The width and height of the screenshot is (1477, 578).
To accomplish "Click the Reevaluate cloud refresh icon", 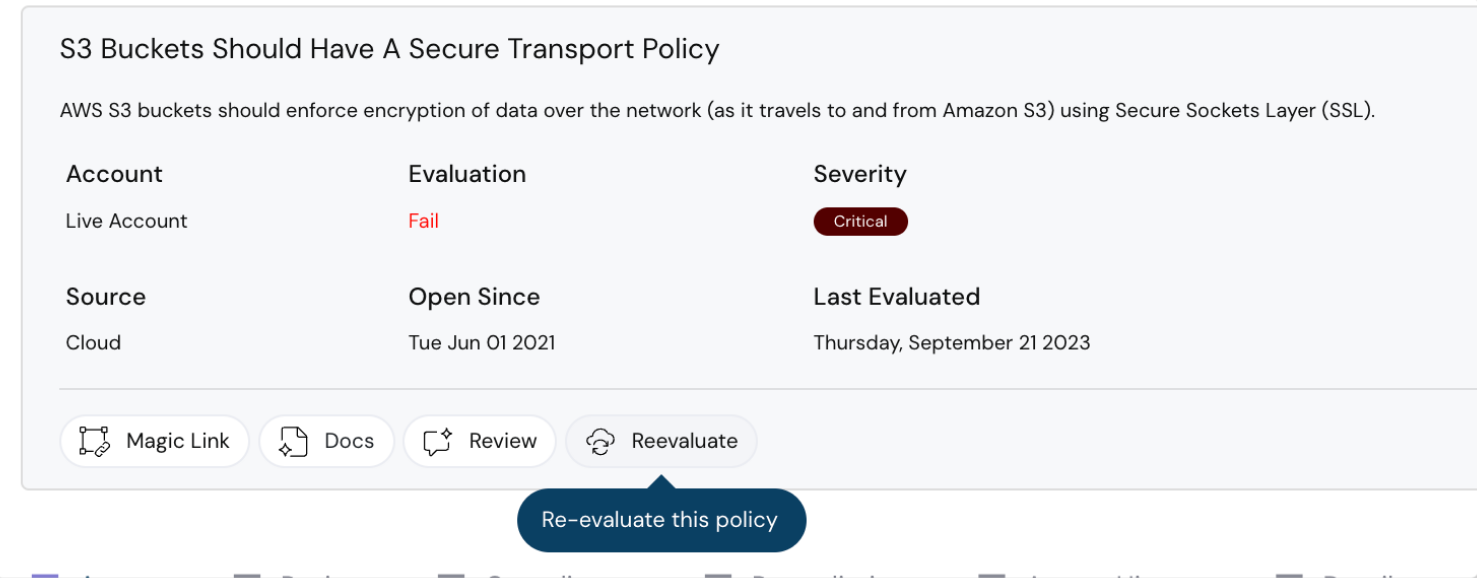I will click(600, 441).
